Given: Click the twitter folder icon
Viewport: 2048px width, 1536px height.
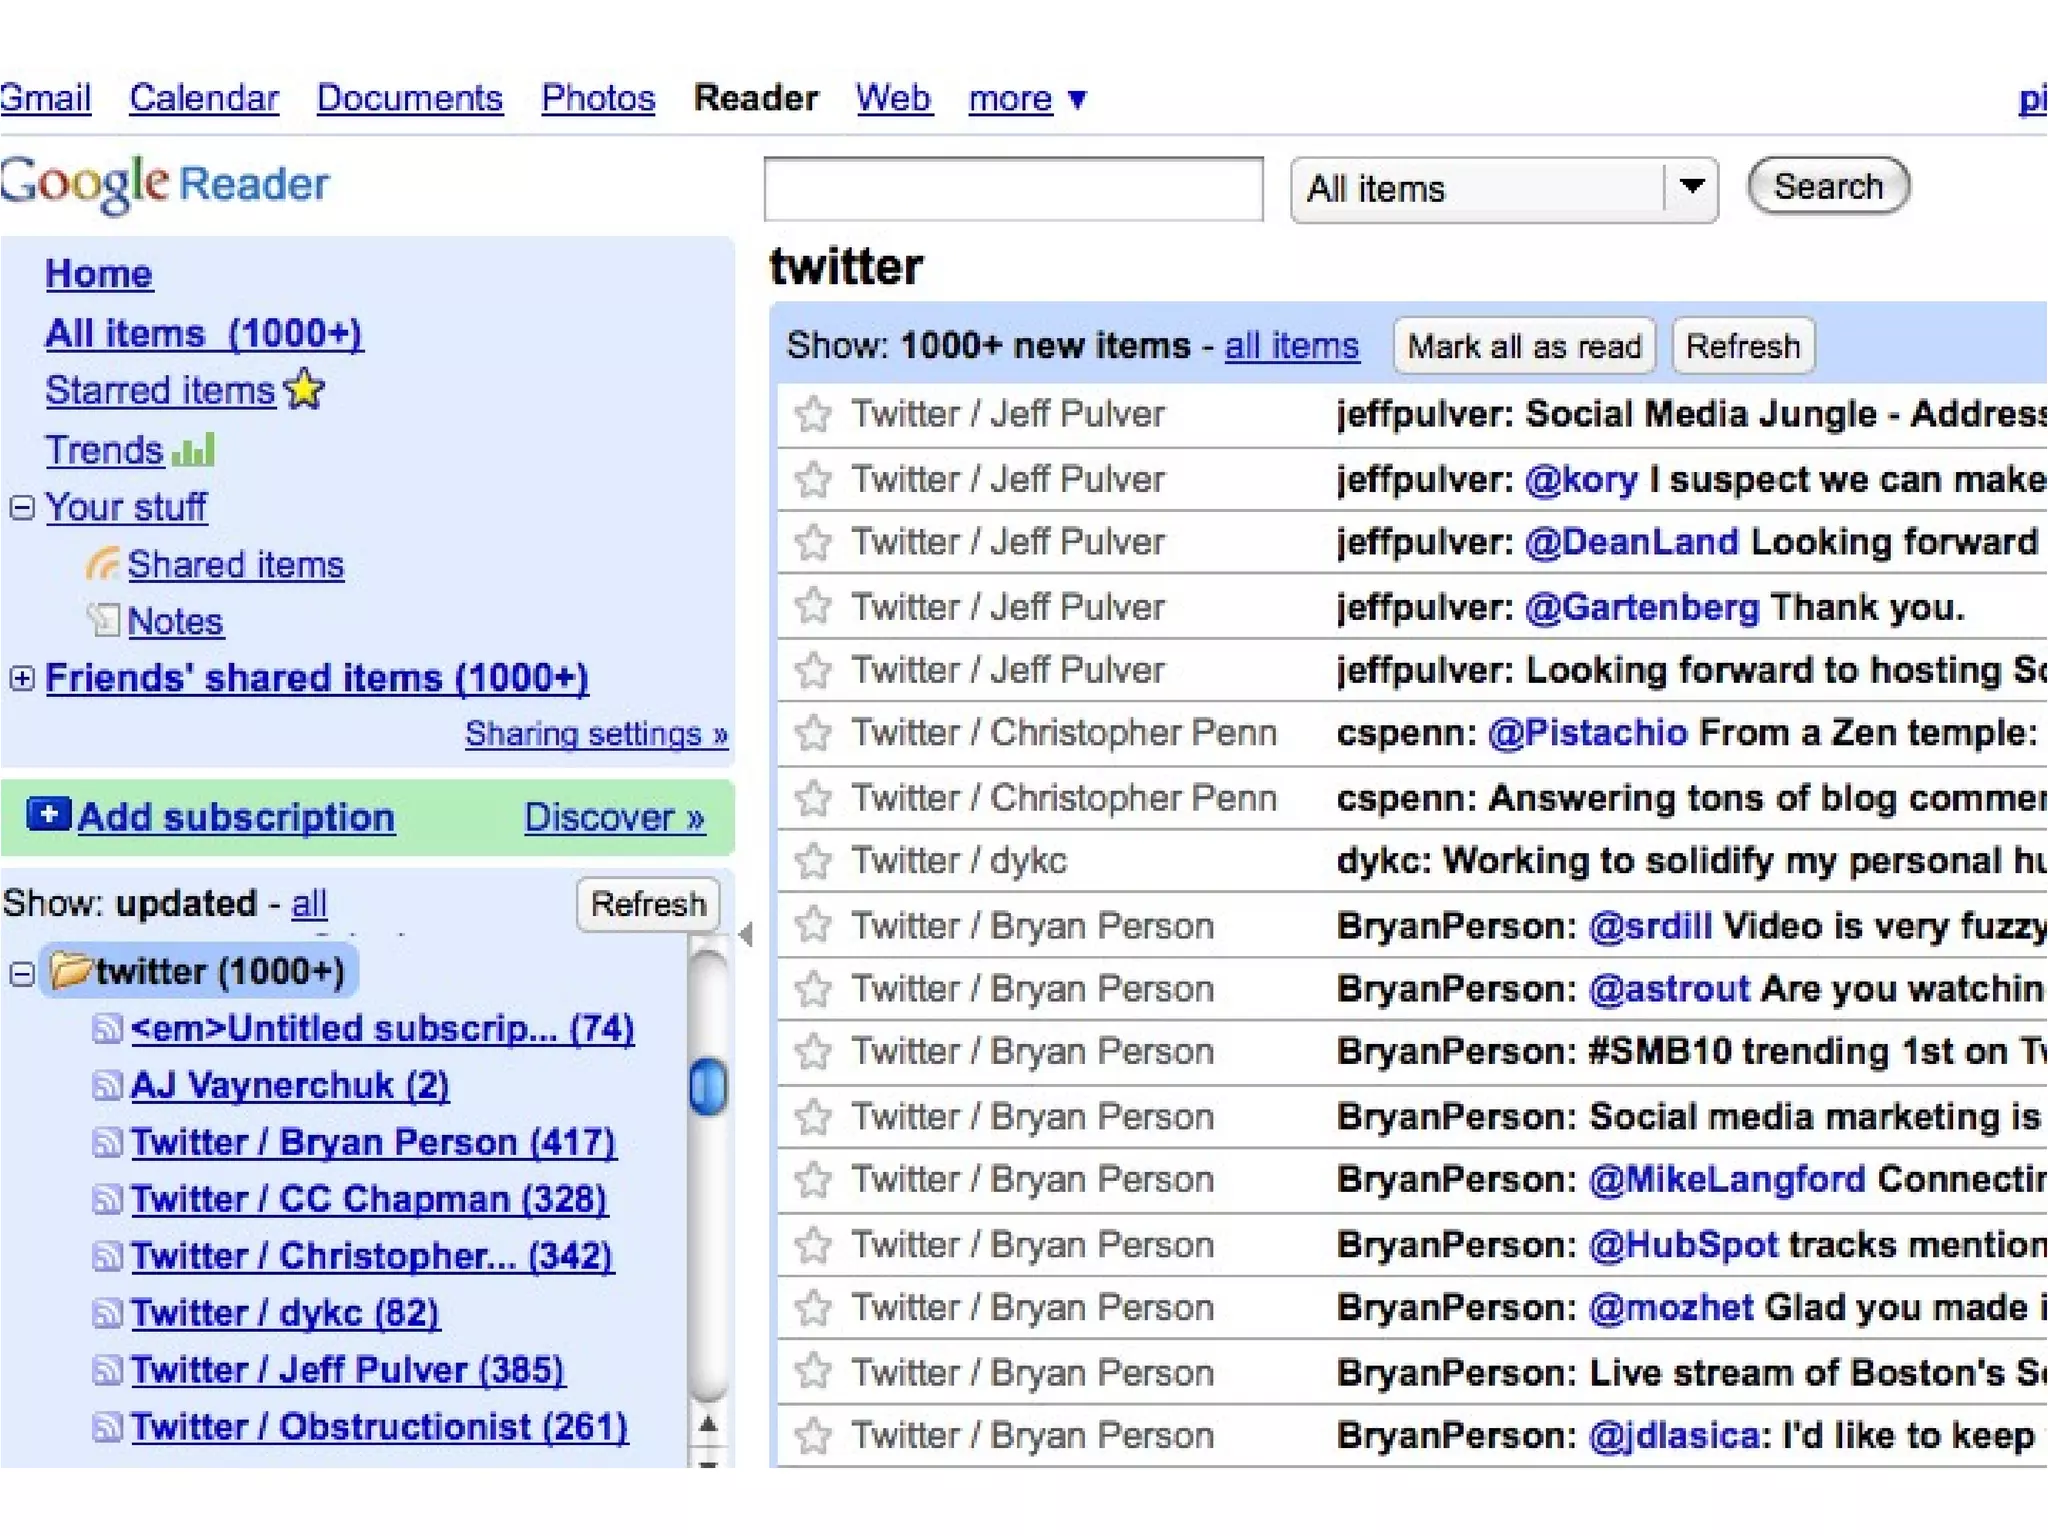Looking at the screenshot, I should pos(71,970).
